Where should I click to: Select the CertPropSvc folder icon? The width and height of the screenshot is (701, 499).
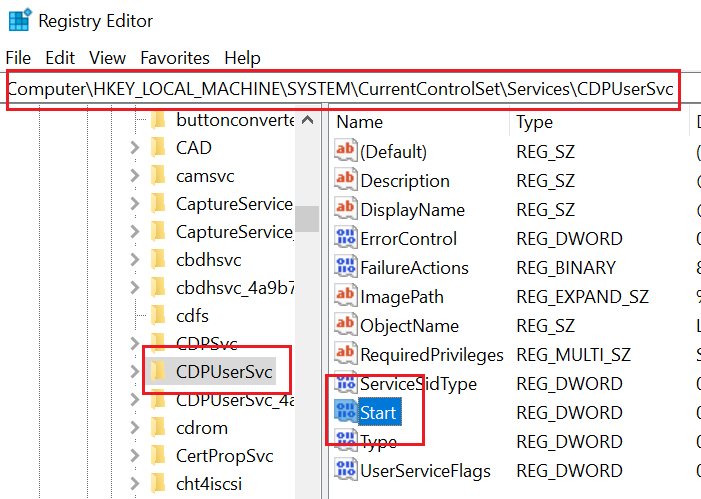(x=158, y=456)
